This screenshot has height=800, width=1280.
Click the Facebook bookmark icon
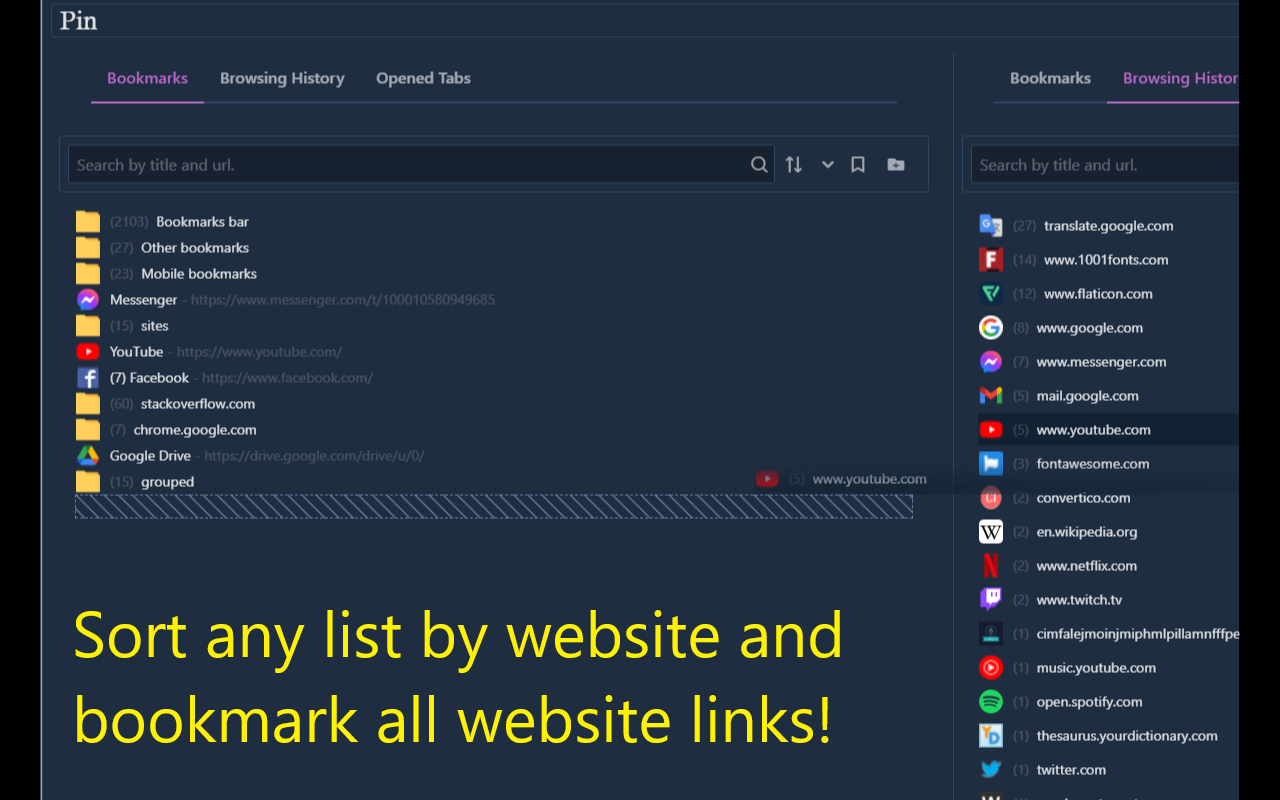[88, 378]
